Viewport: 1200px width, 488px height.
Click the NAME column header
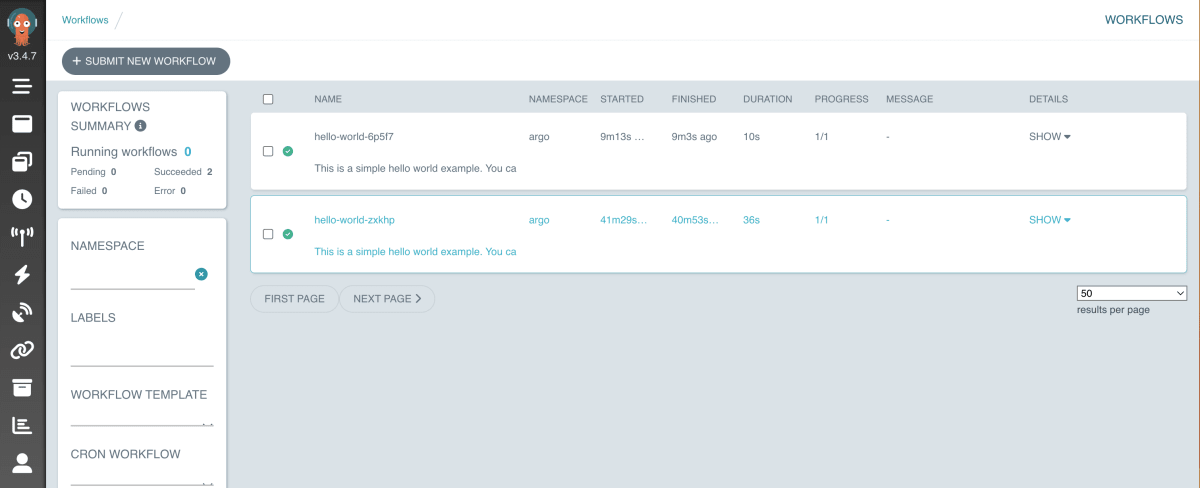[328, 99]
